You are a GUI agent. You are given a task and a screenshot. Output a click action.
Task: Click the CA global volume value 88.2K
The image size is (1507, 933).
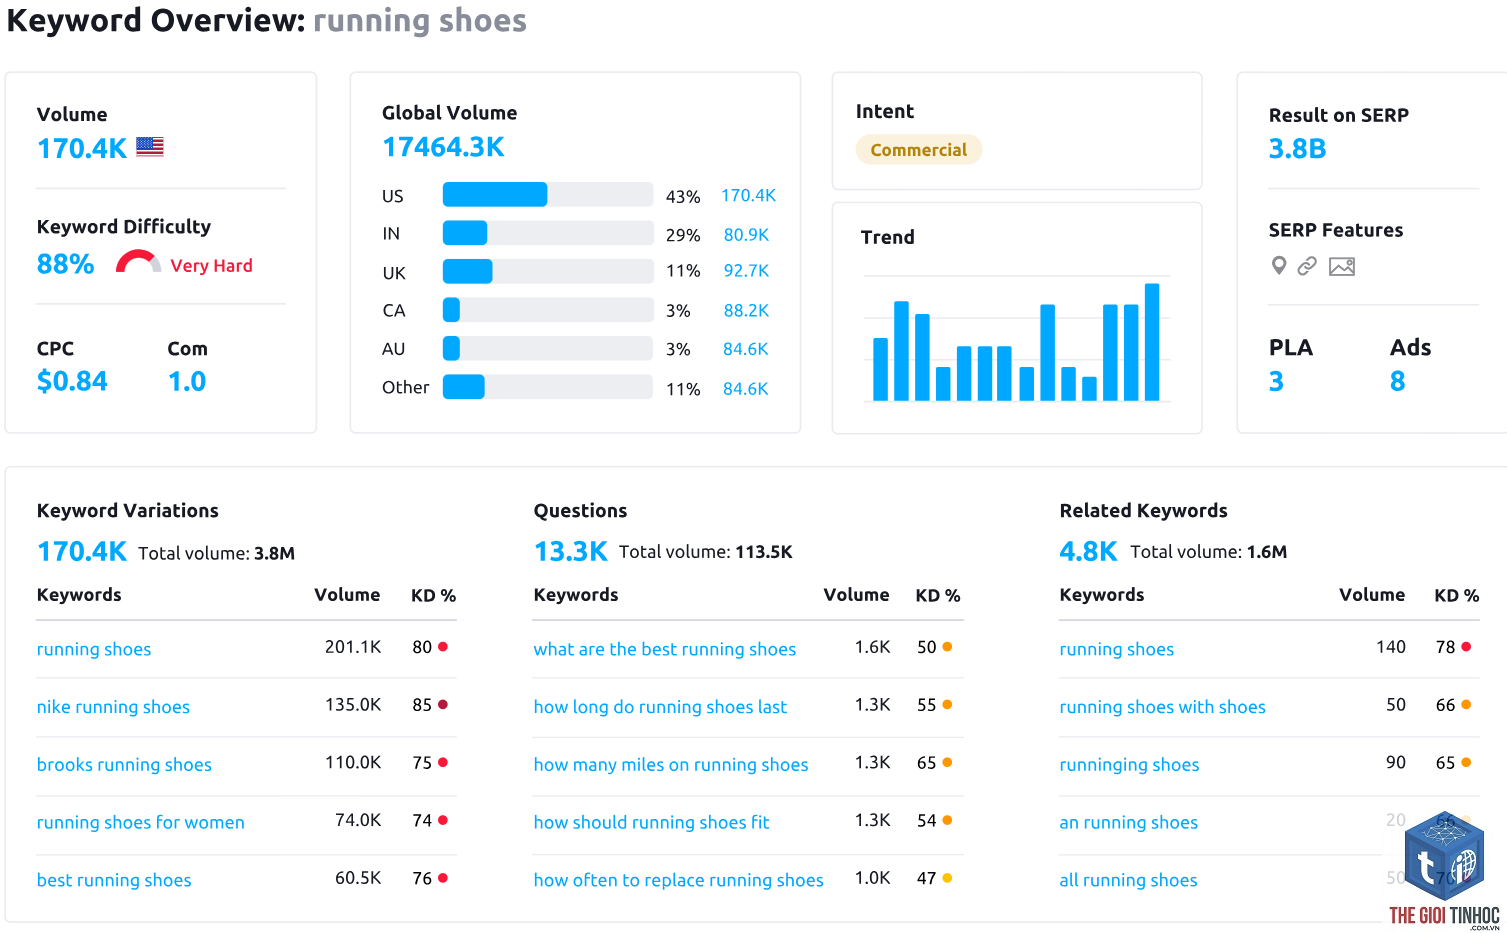[x=746, y=311]
